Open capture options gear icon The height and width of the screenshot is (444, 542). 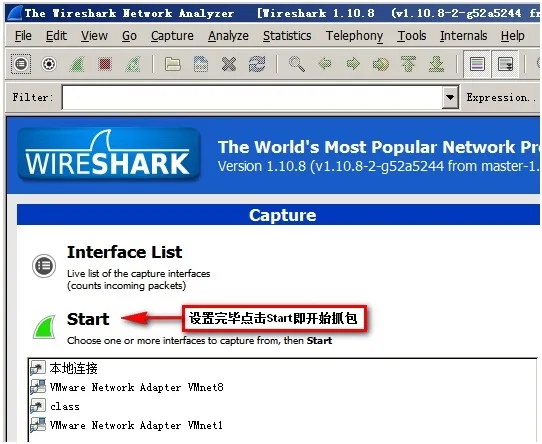pyautogui.click(x=49, y=64)
